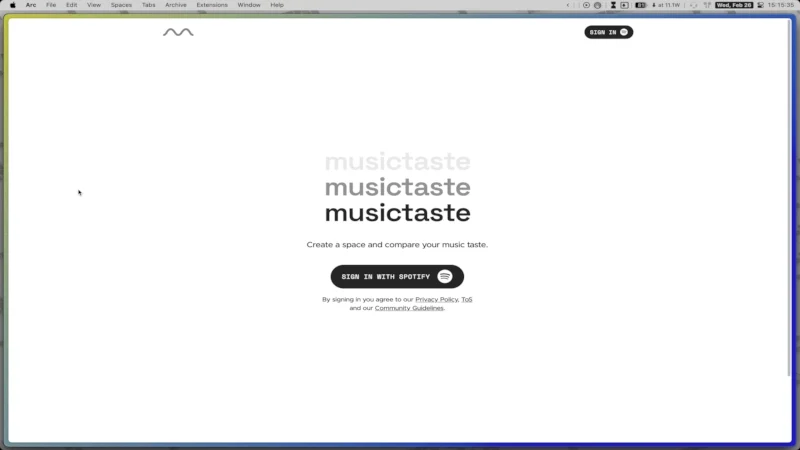Open the Arc application menu
Viewport: 800px width, 450px height.
31,5
